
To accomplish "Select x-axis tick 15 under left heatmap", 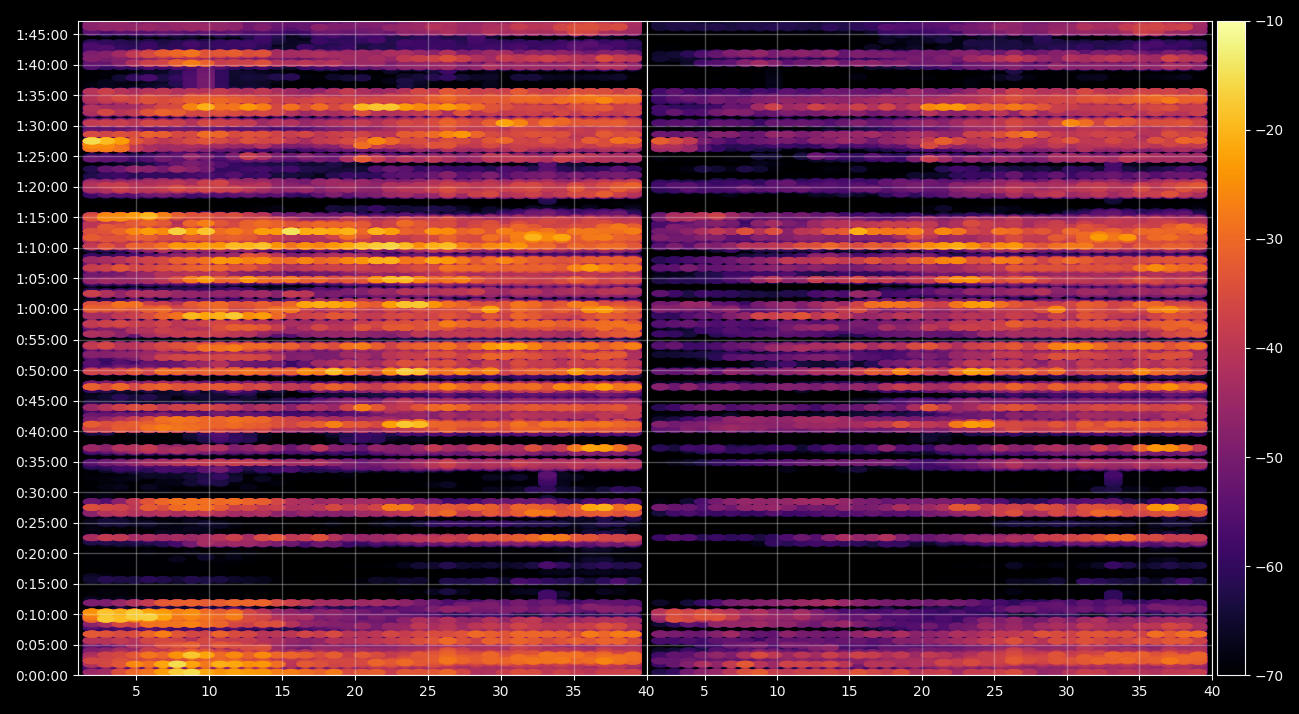I will pyautogui.click(x=282, y=691).
